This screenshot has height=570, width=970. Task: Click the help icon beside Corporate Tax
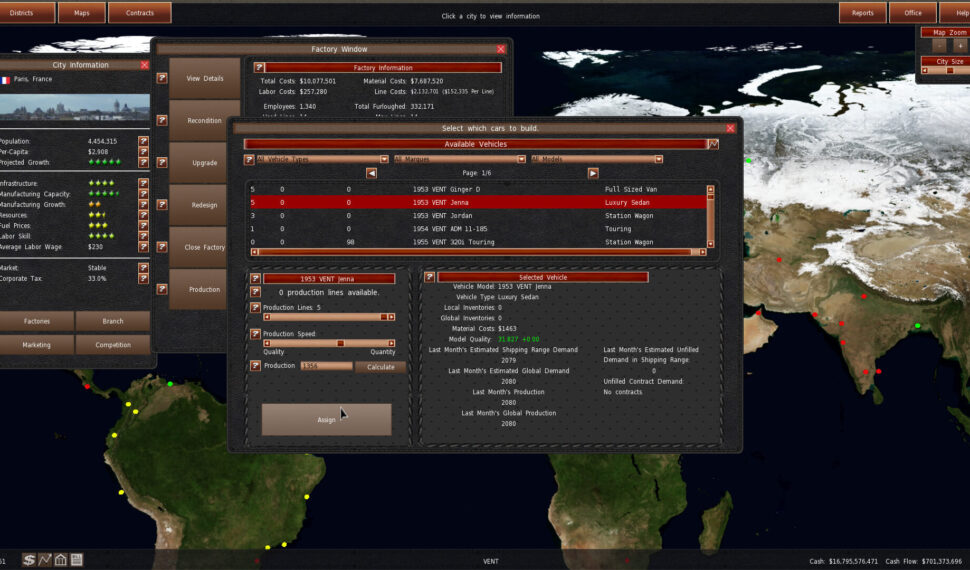pyautogui.click(x=143, y=278)
